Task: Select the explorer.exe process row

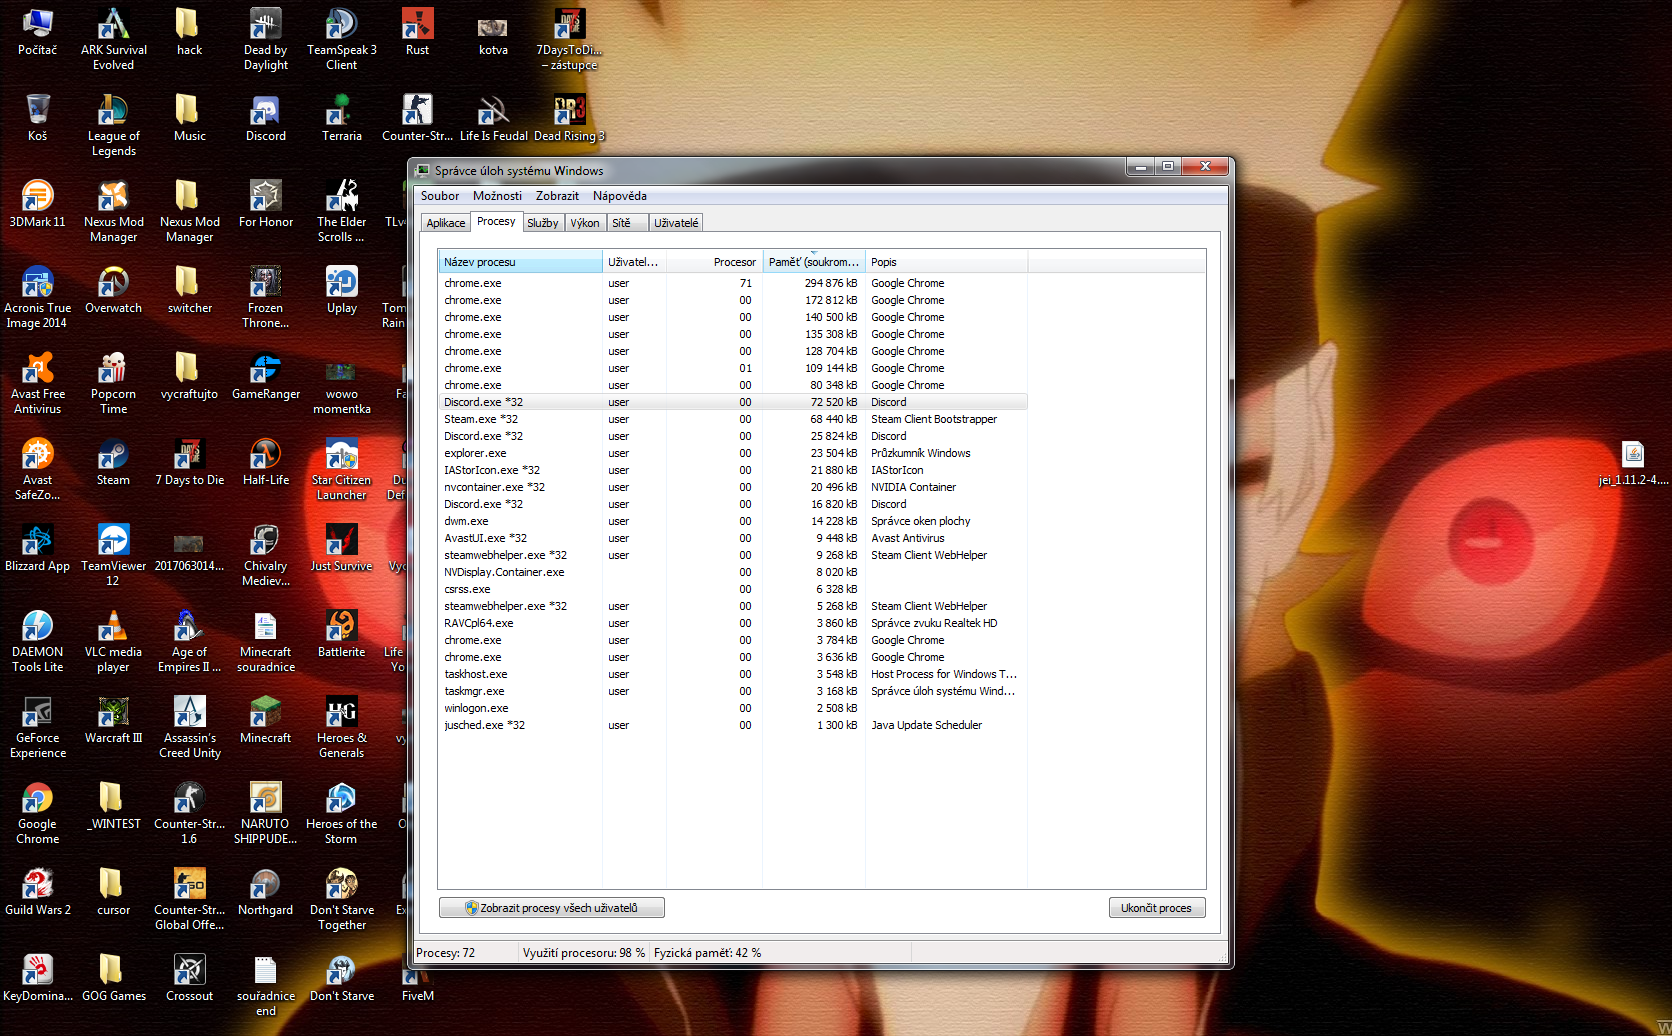Action: coord(476,453)
